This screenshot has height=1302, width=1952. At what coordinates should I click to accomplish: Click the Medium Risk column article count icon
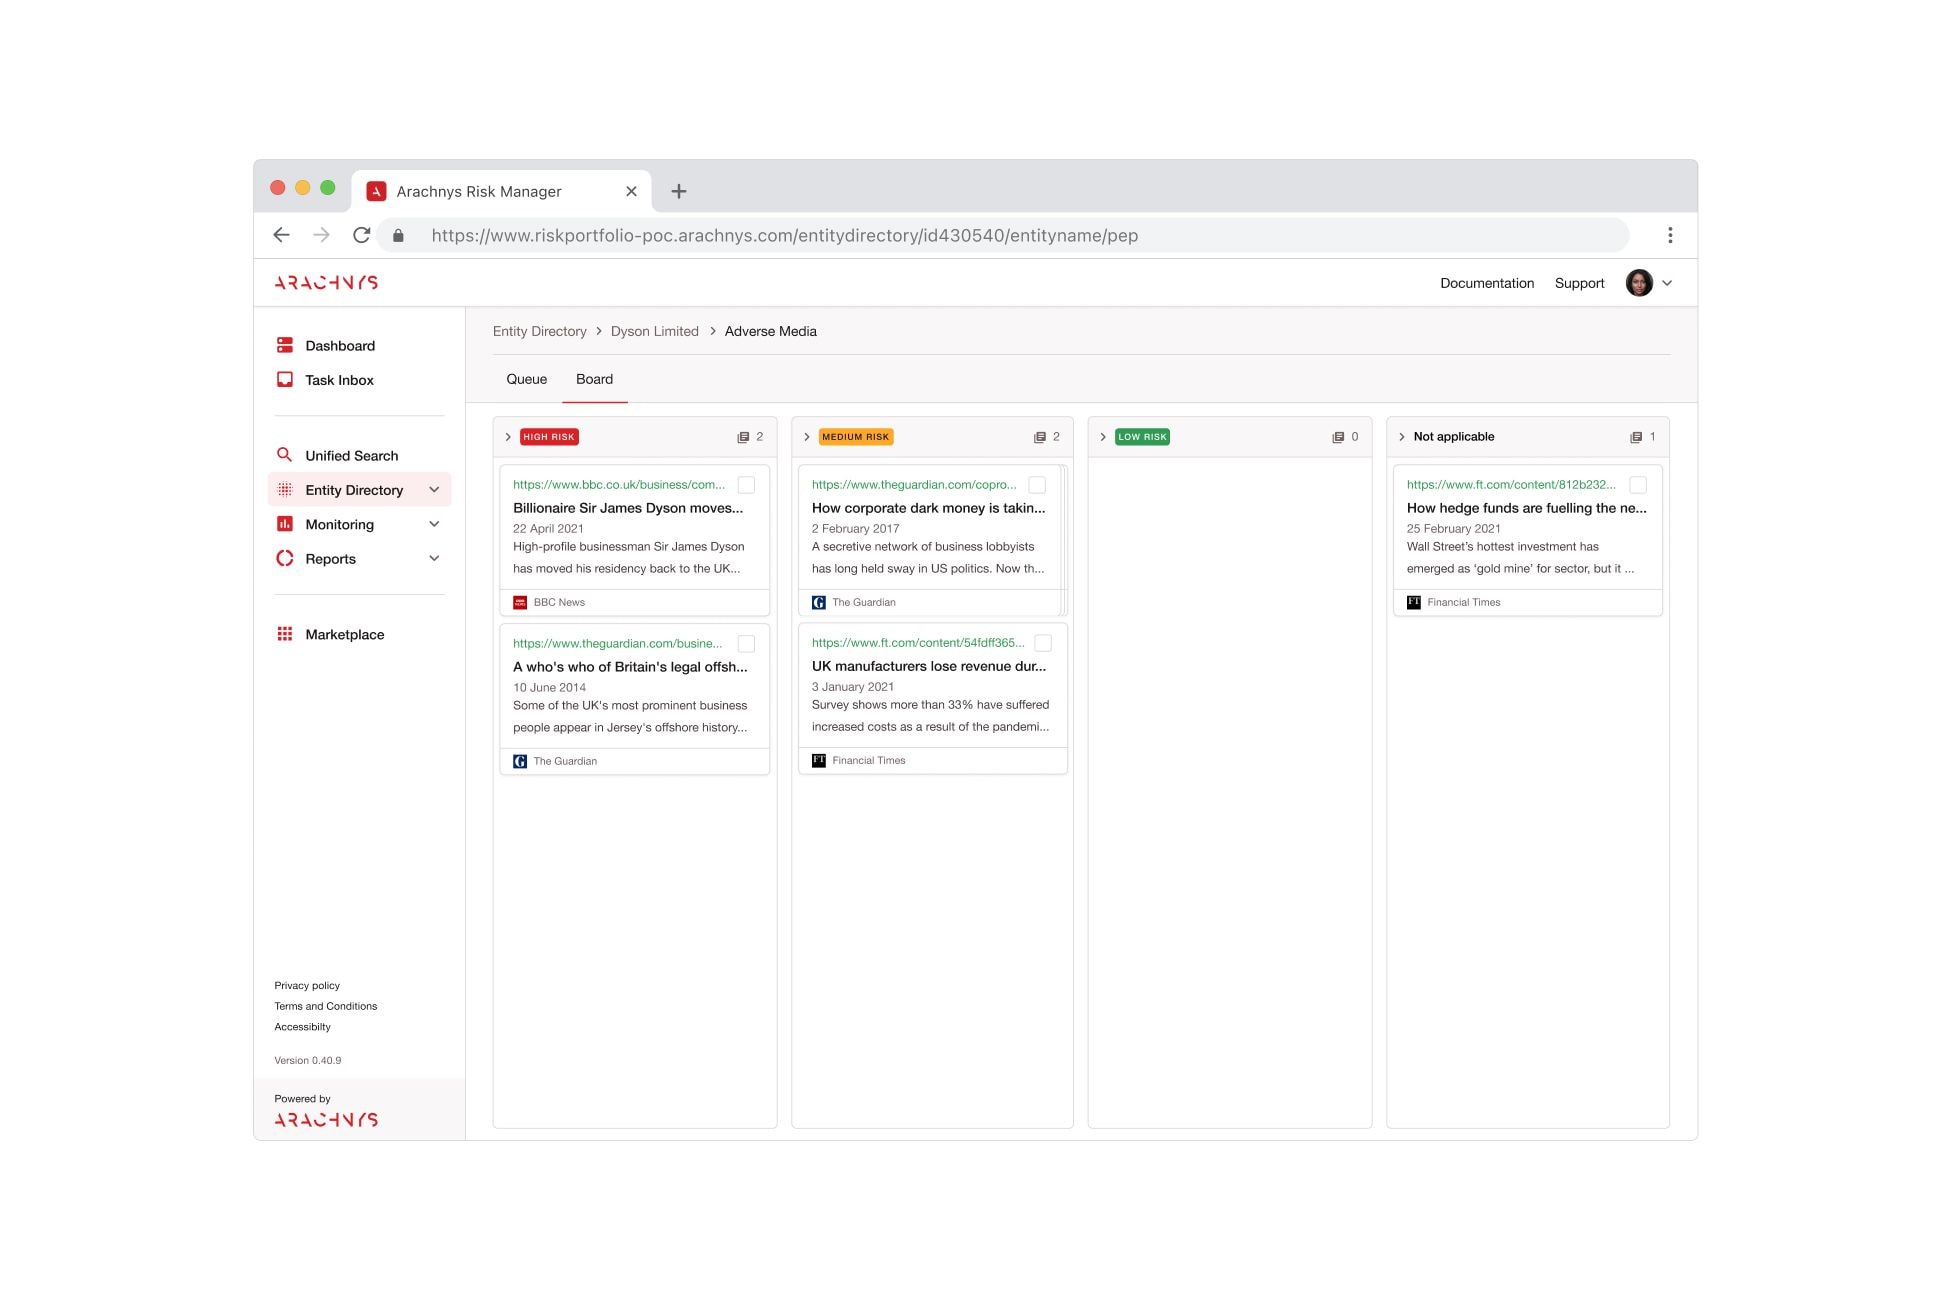(x=1040, y=437)
